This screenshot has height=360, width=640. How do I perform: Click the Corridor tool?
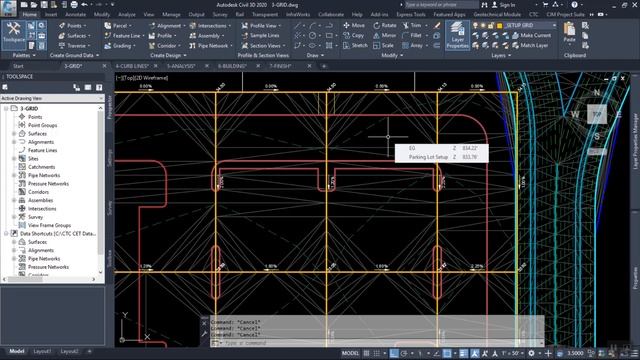[163, 46]
